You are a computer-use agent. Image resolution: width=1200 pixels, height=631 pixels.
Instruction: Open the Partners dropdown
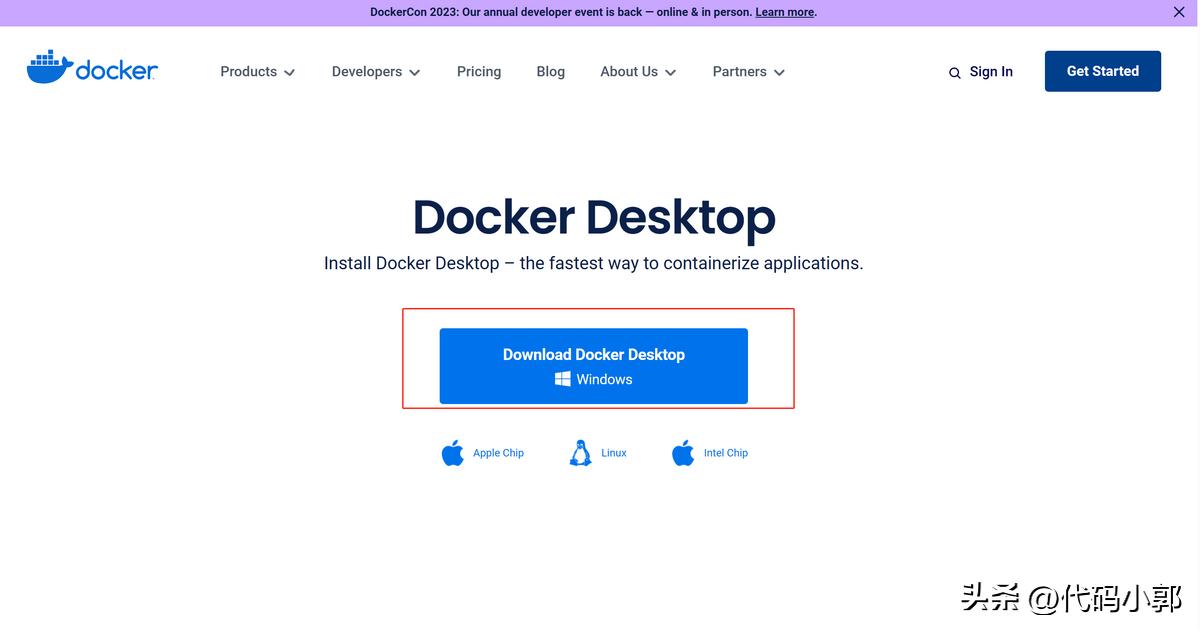[747, 71]
